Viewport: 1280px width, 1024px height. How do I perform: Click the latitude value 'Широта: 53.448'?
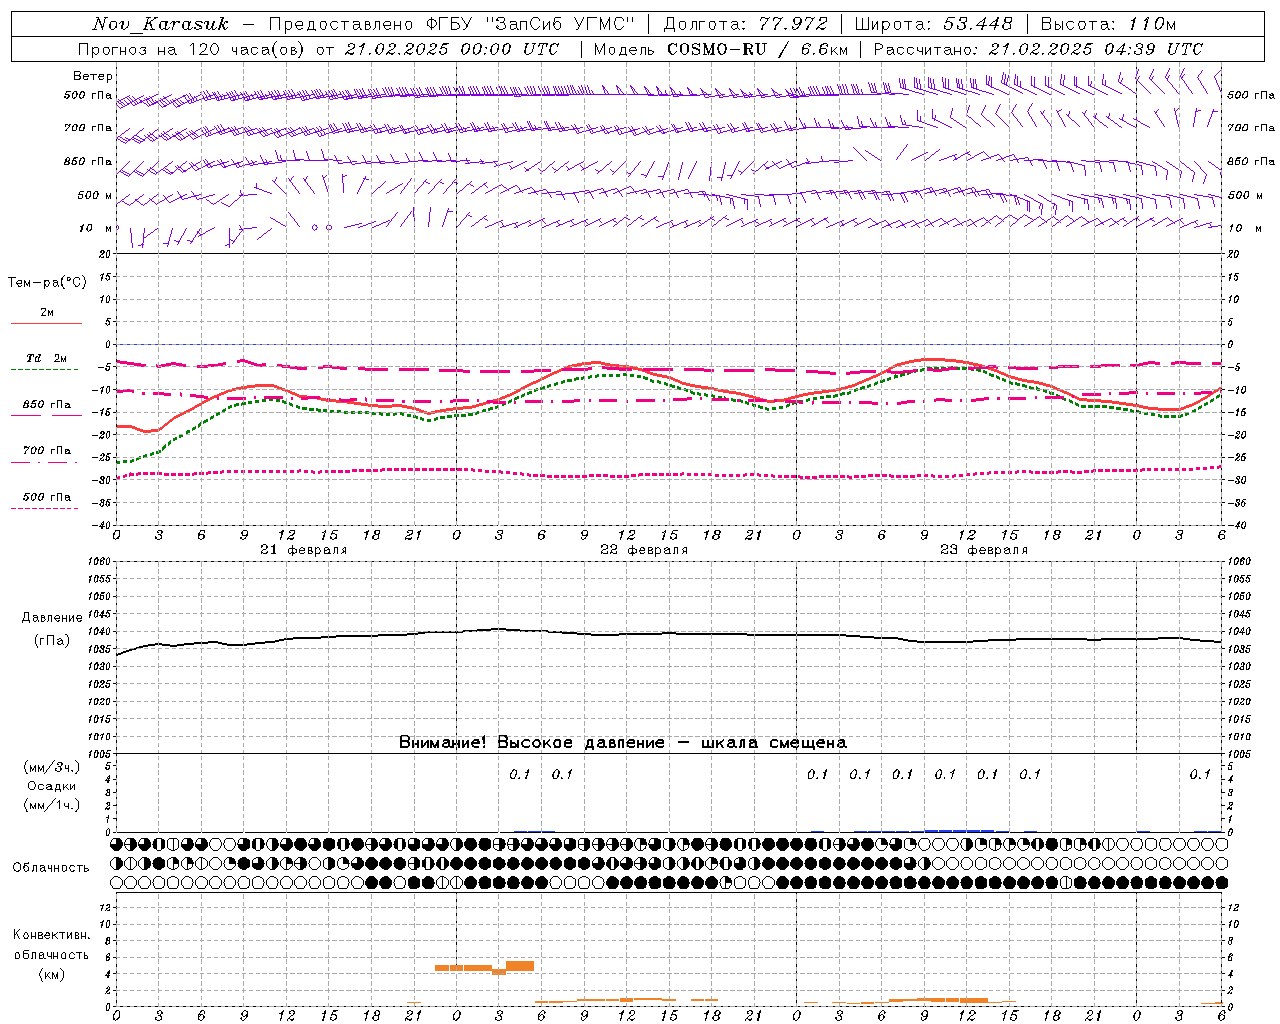(x=933, y=24)
